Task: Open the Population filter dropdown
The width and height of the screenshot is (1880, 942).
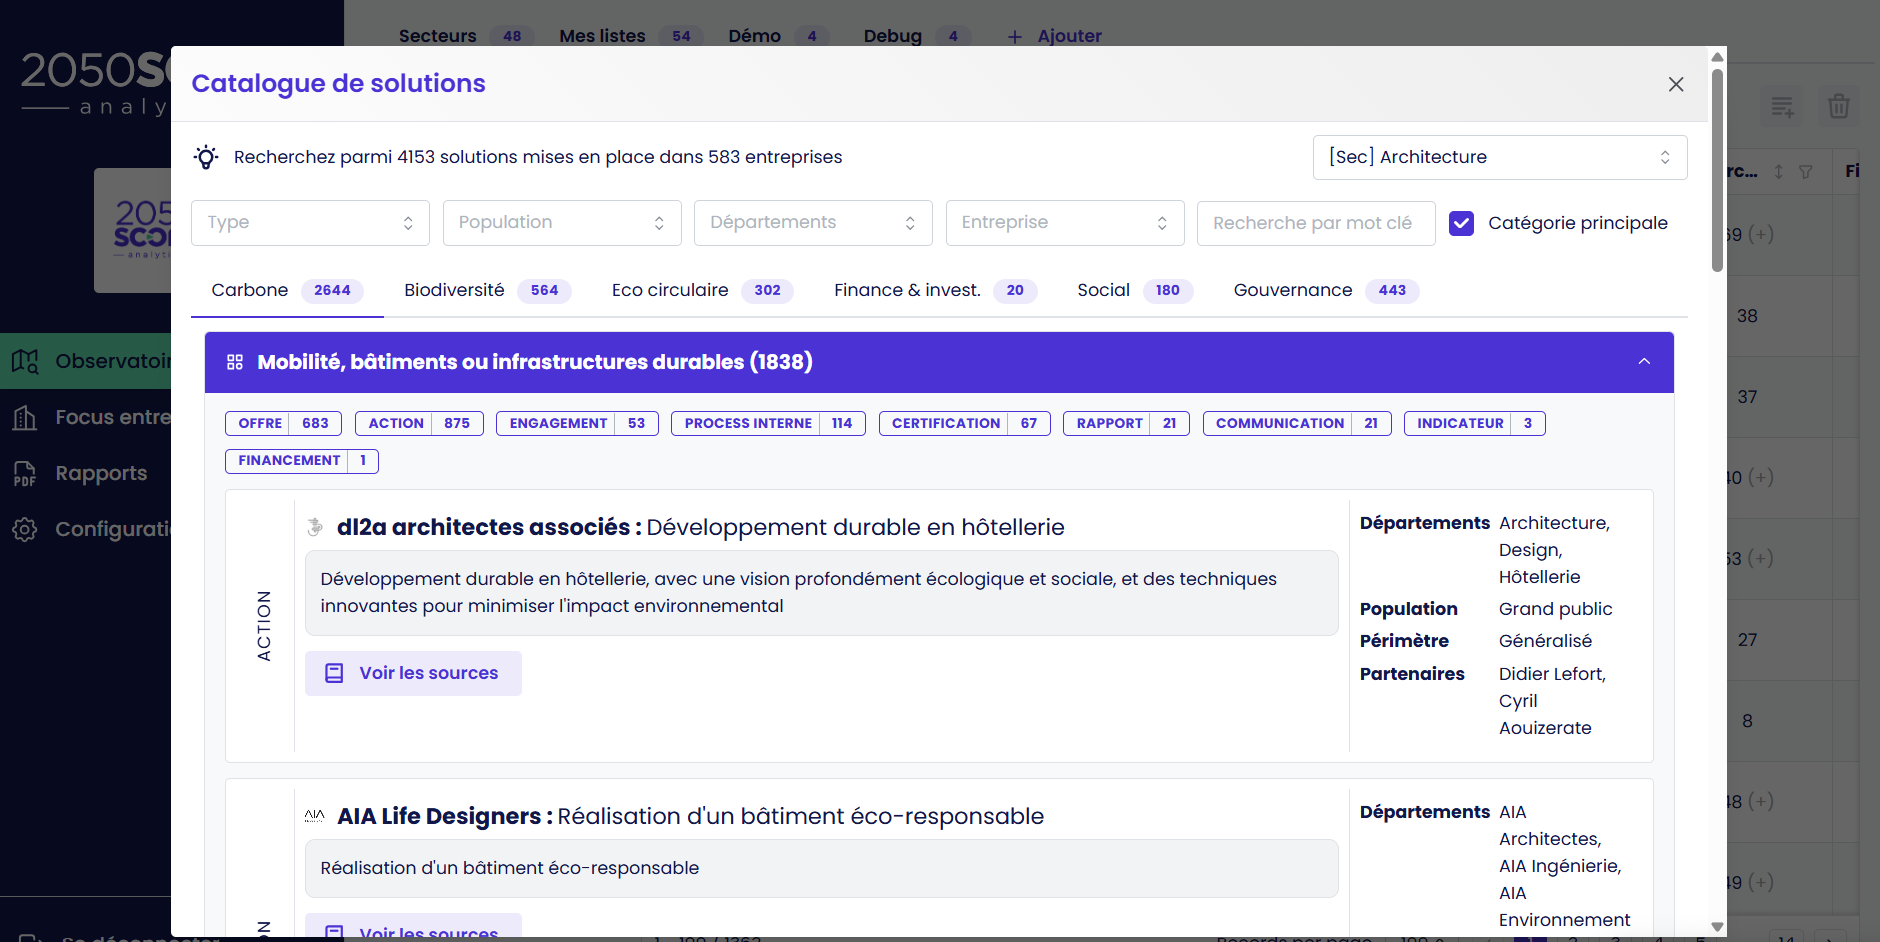Action: (x=562, y=223)
